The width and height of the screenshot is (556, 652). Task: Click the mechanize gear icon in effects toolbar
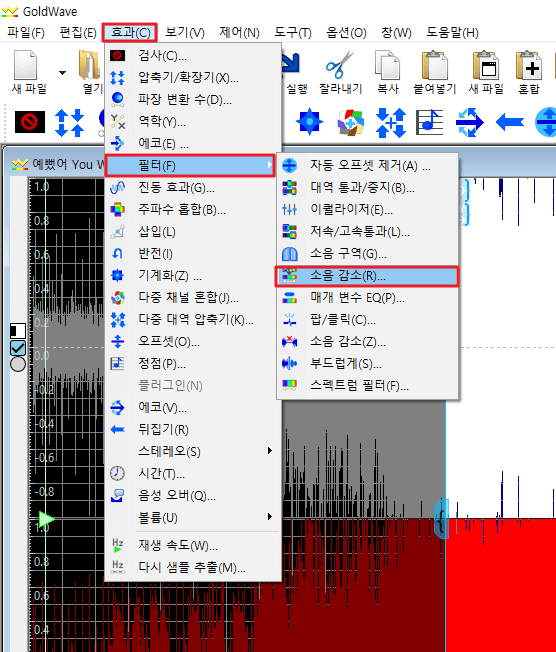coord(309,122)
